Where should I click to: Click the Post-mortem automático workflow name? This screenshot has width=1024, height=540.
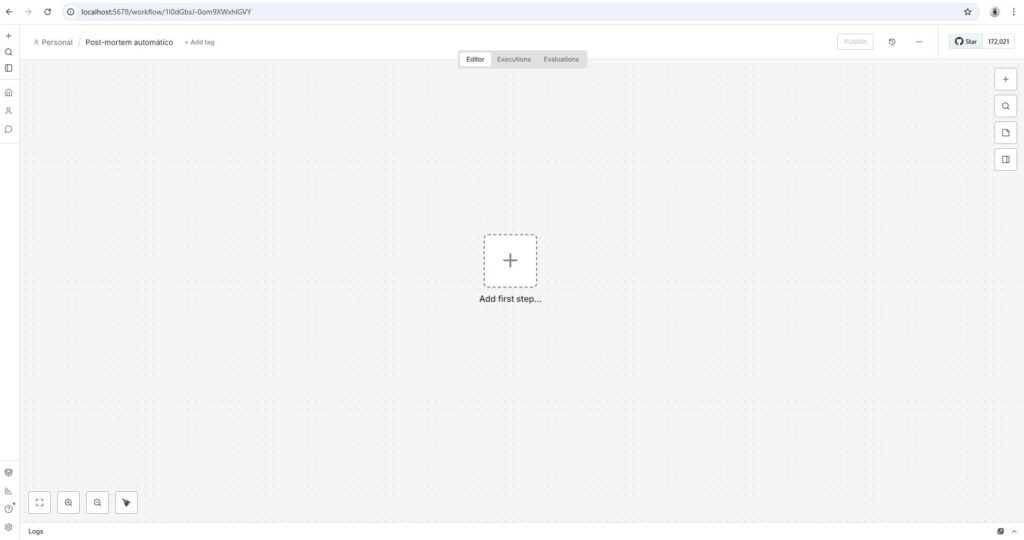point(129,42)
